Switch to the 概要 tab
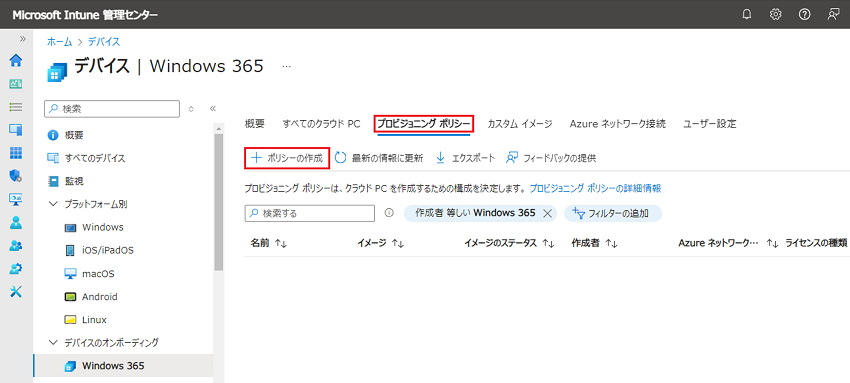Image resolution: width=850 pixels, height=383 pixels. [255, 124]
